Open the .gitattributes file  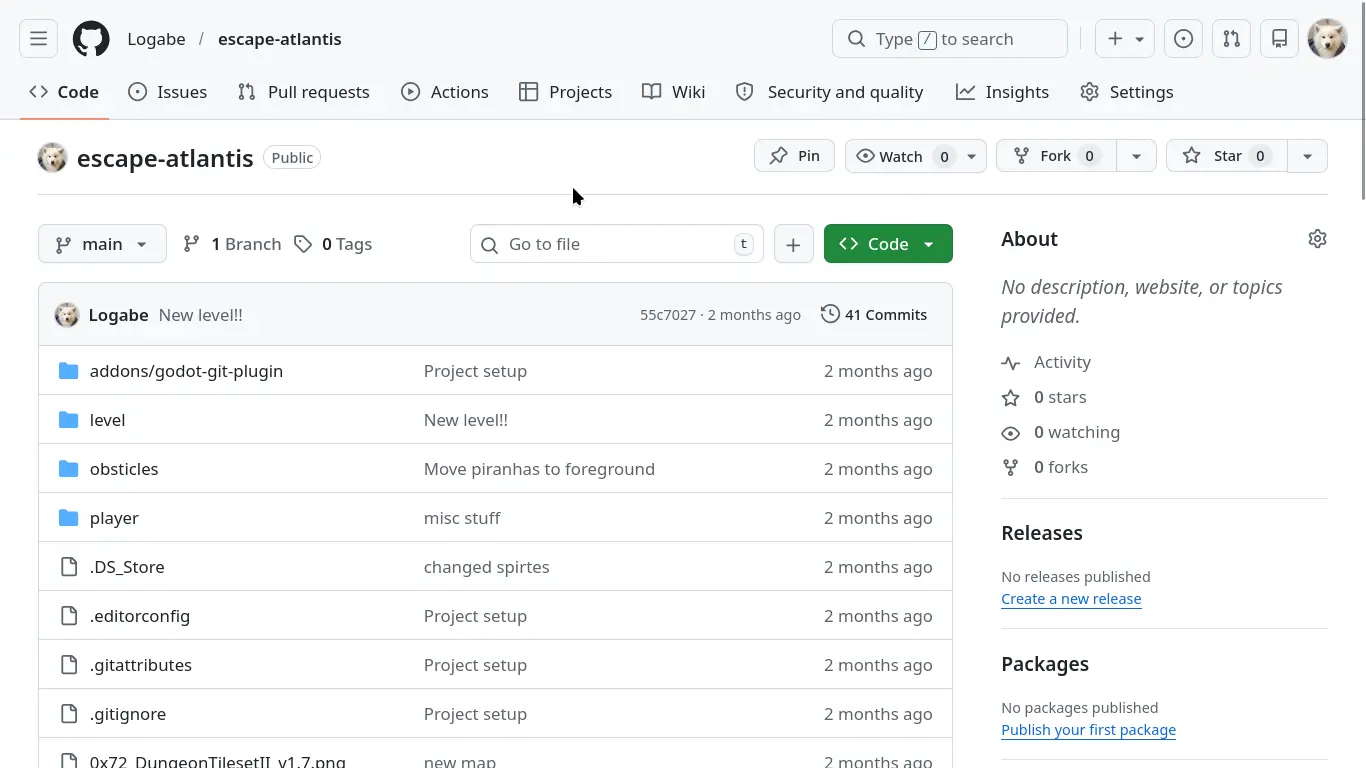pyautogui.click(x=141, y=665)
